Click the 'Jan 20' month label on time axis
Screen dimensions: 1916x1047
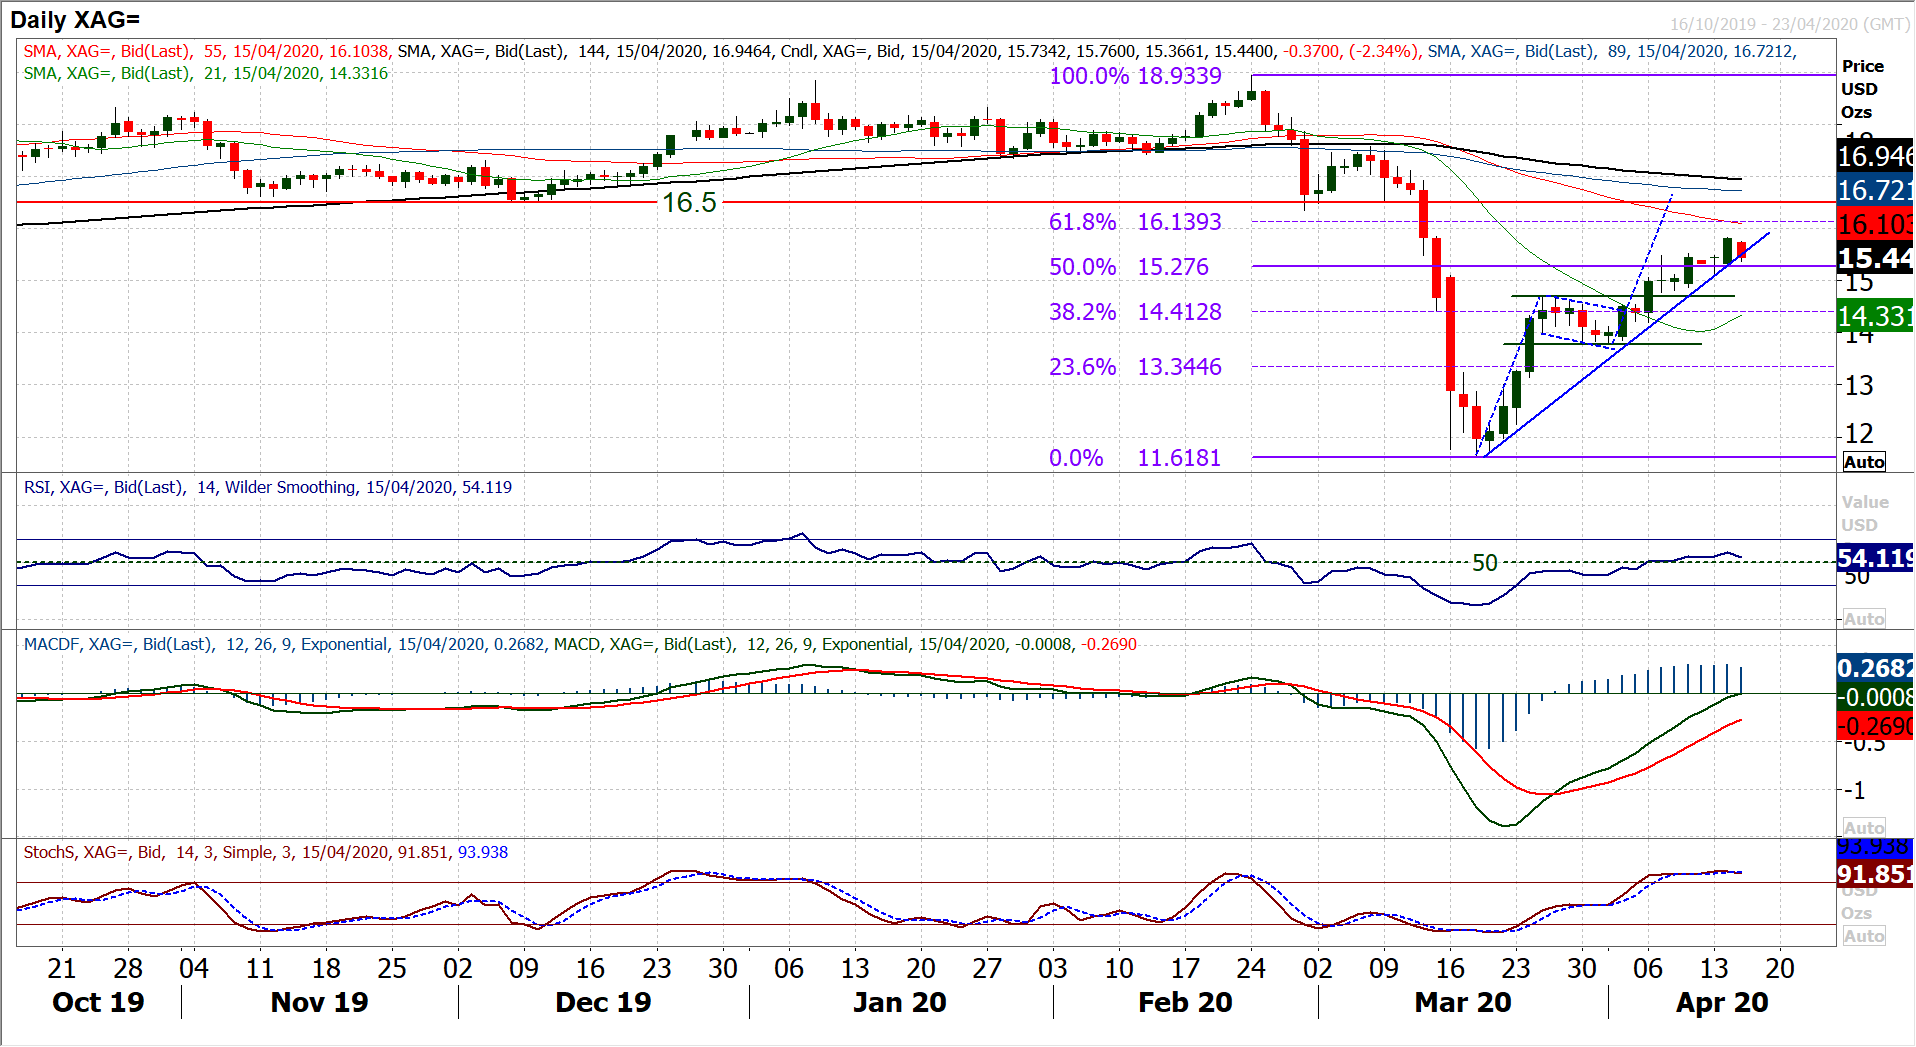[x=900, y=1002]
